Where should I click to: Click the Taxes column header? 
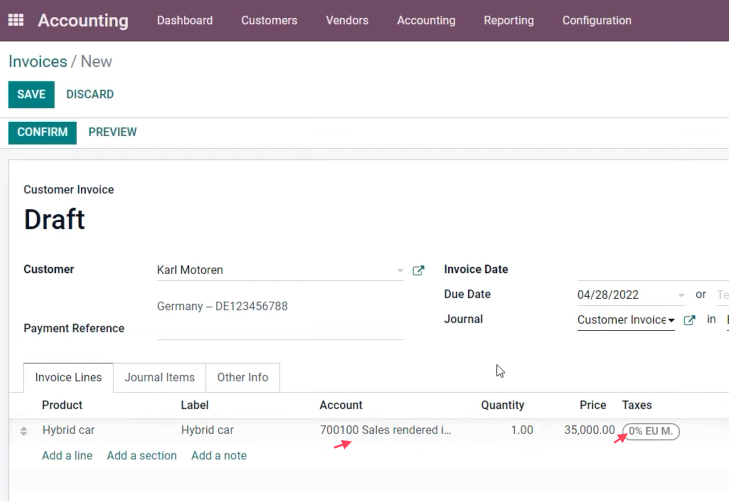(x=637, y=405)
